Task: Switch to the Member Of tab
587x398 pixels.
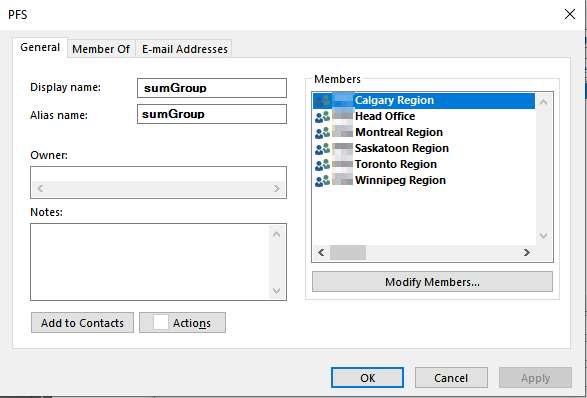Action: pyautogui.click(x=101, y=49)
